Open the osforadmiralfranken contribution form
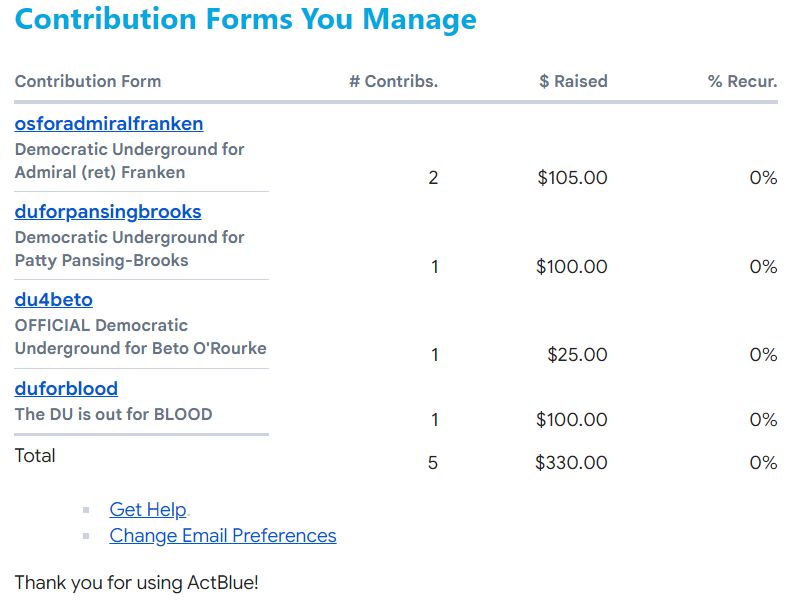Screen dimensions: 789x601 (x=109, y=124)
